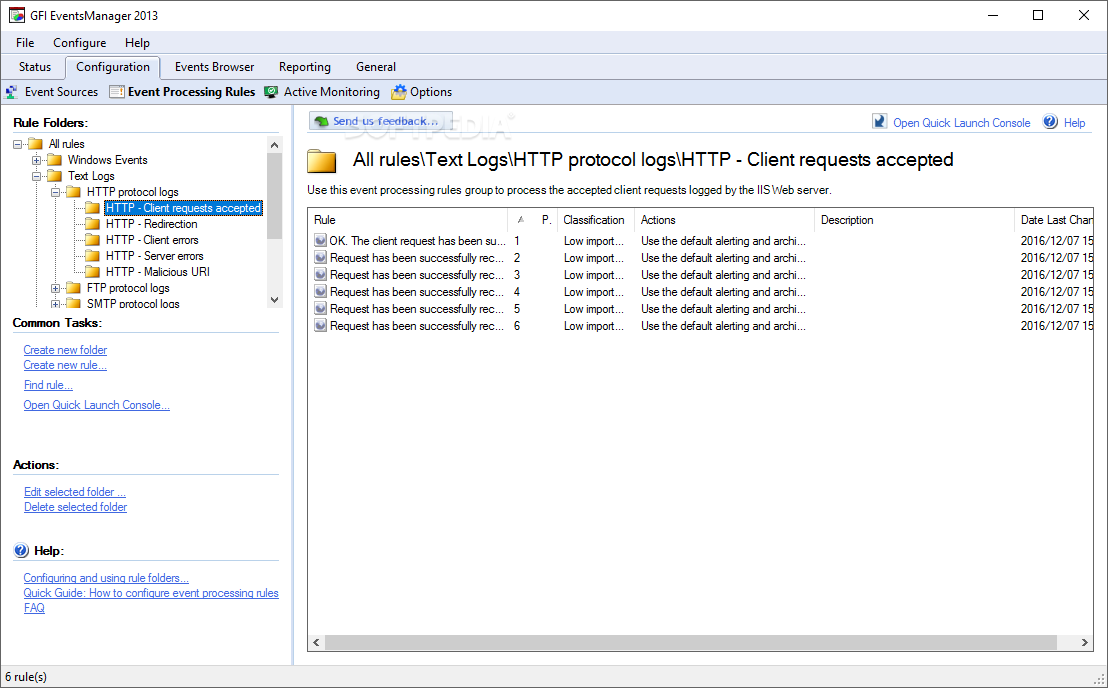Click the FAQ link
Viewport: 1108px width, 688px height.
(34, 608)
